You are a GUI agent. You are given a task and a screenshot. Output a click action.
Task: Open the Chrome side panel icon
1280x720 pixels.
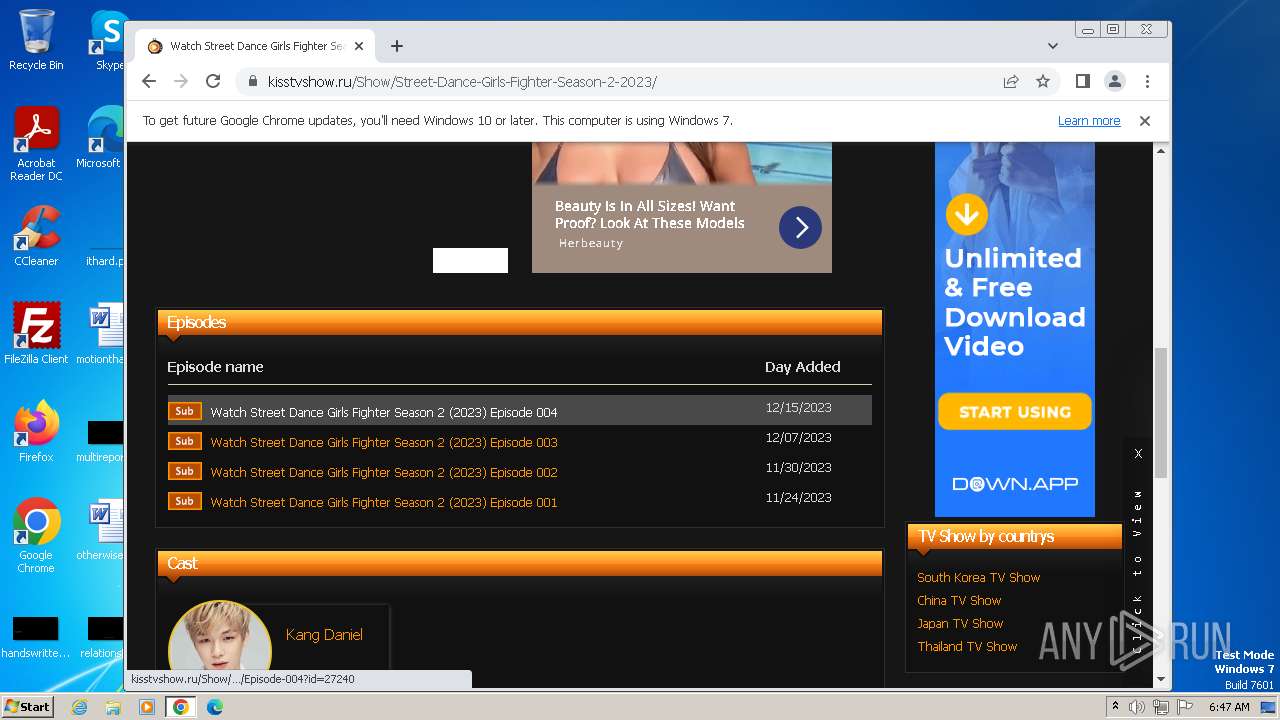(x=1082, y=81)
